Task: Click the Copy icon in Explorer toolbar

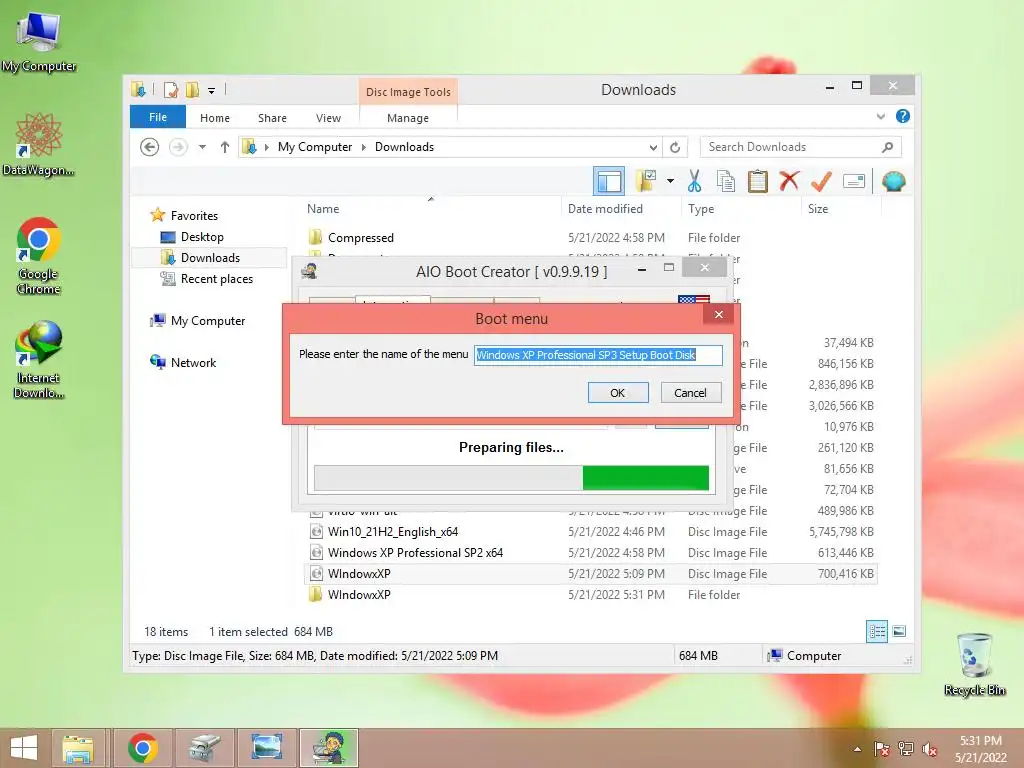Action: tap(726, 181)
